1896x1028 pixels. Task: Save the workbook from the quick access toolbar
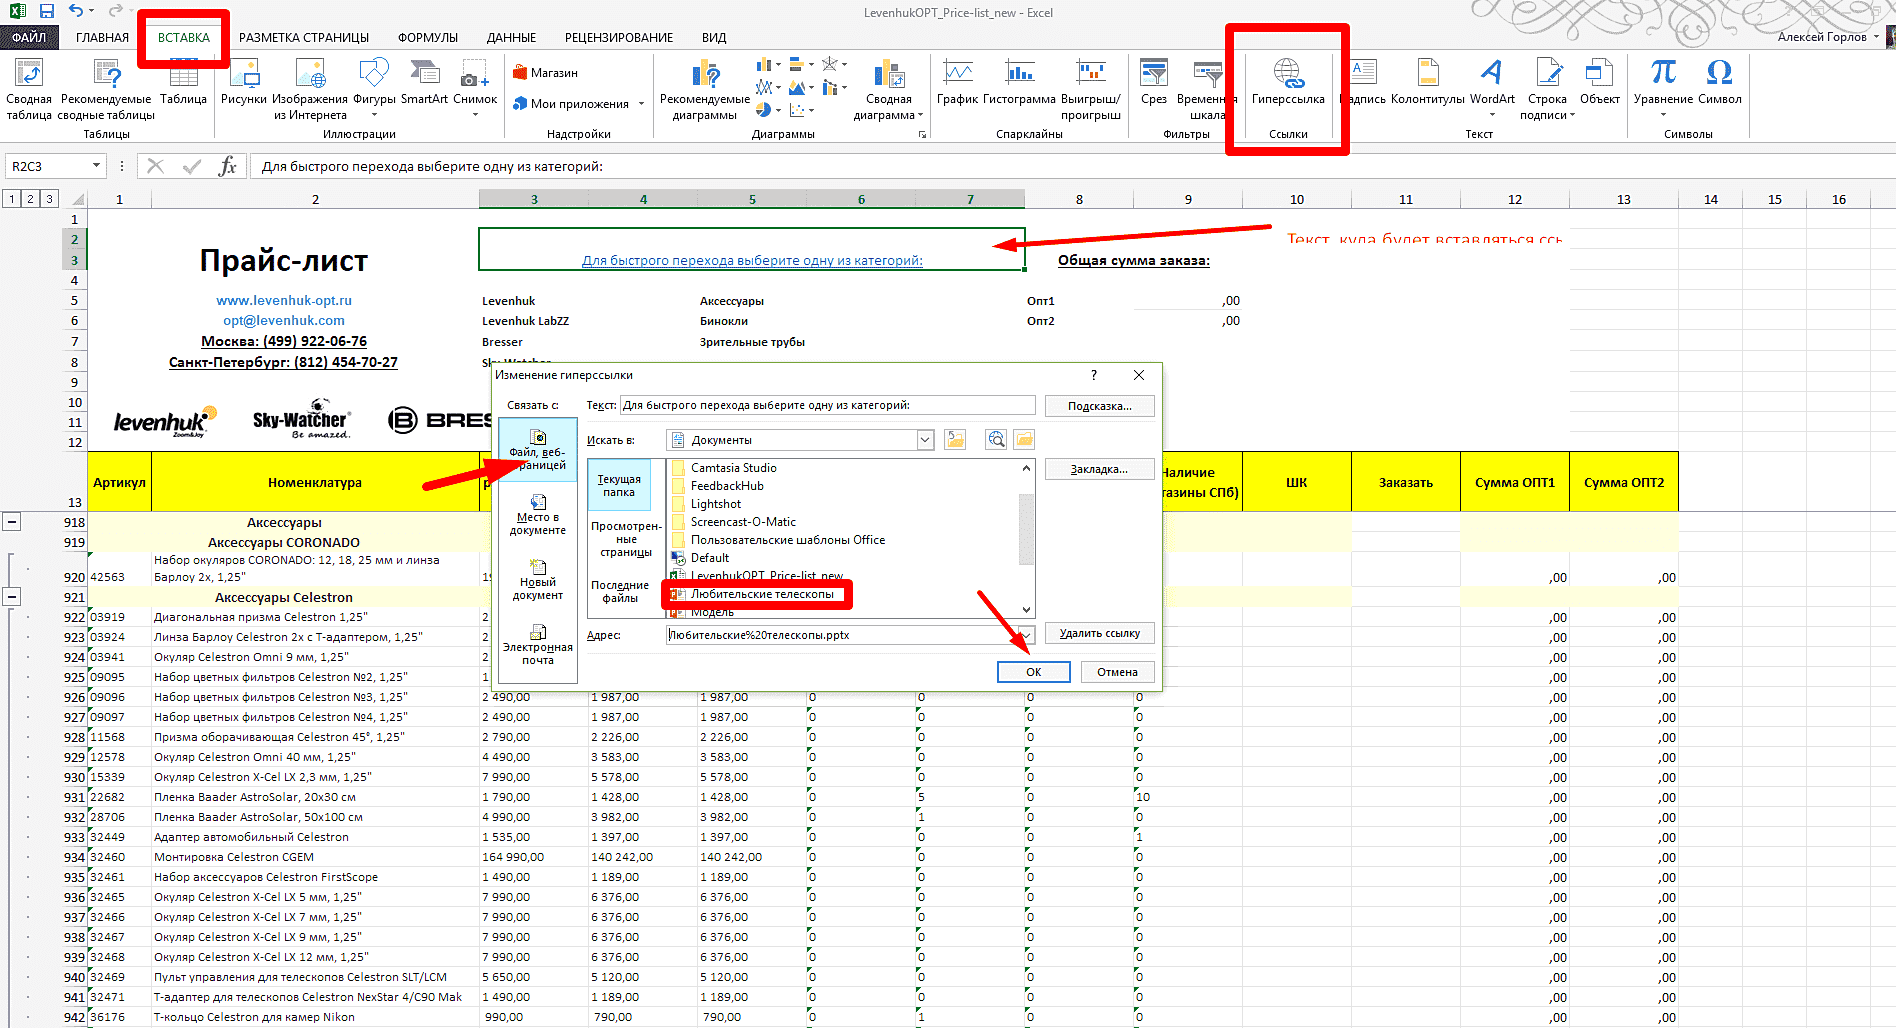click(47, 12)
